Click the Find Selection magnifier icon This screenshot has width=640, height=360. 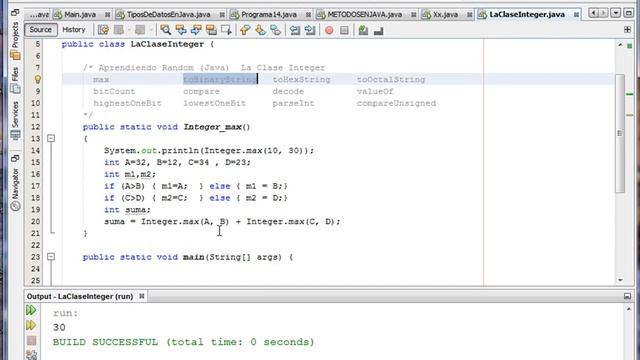[165, 30]
